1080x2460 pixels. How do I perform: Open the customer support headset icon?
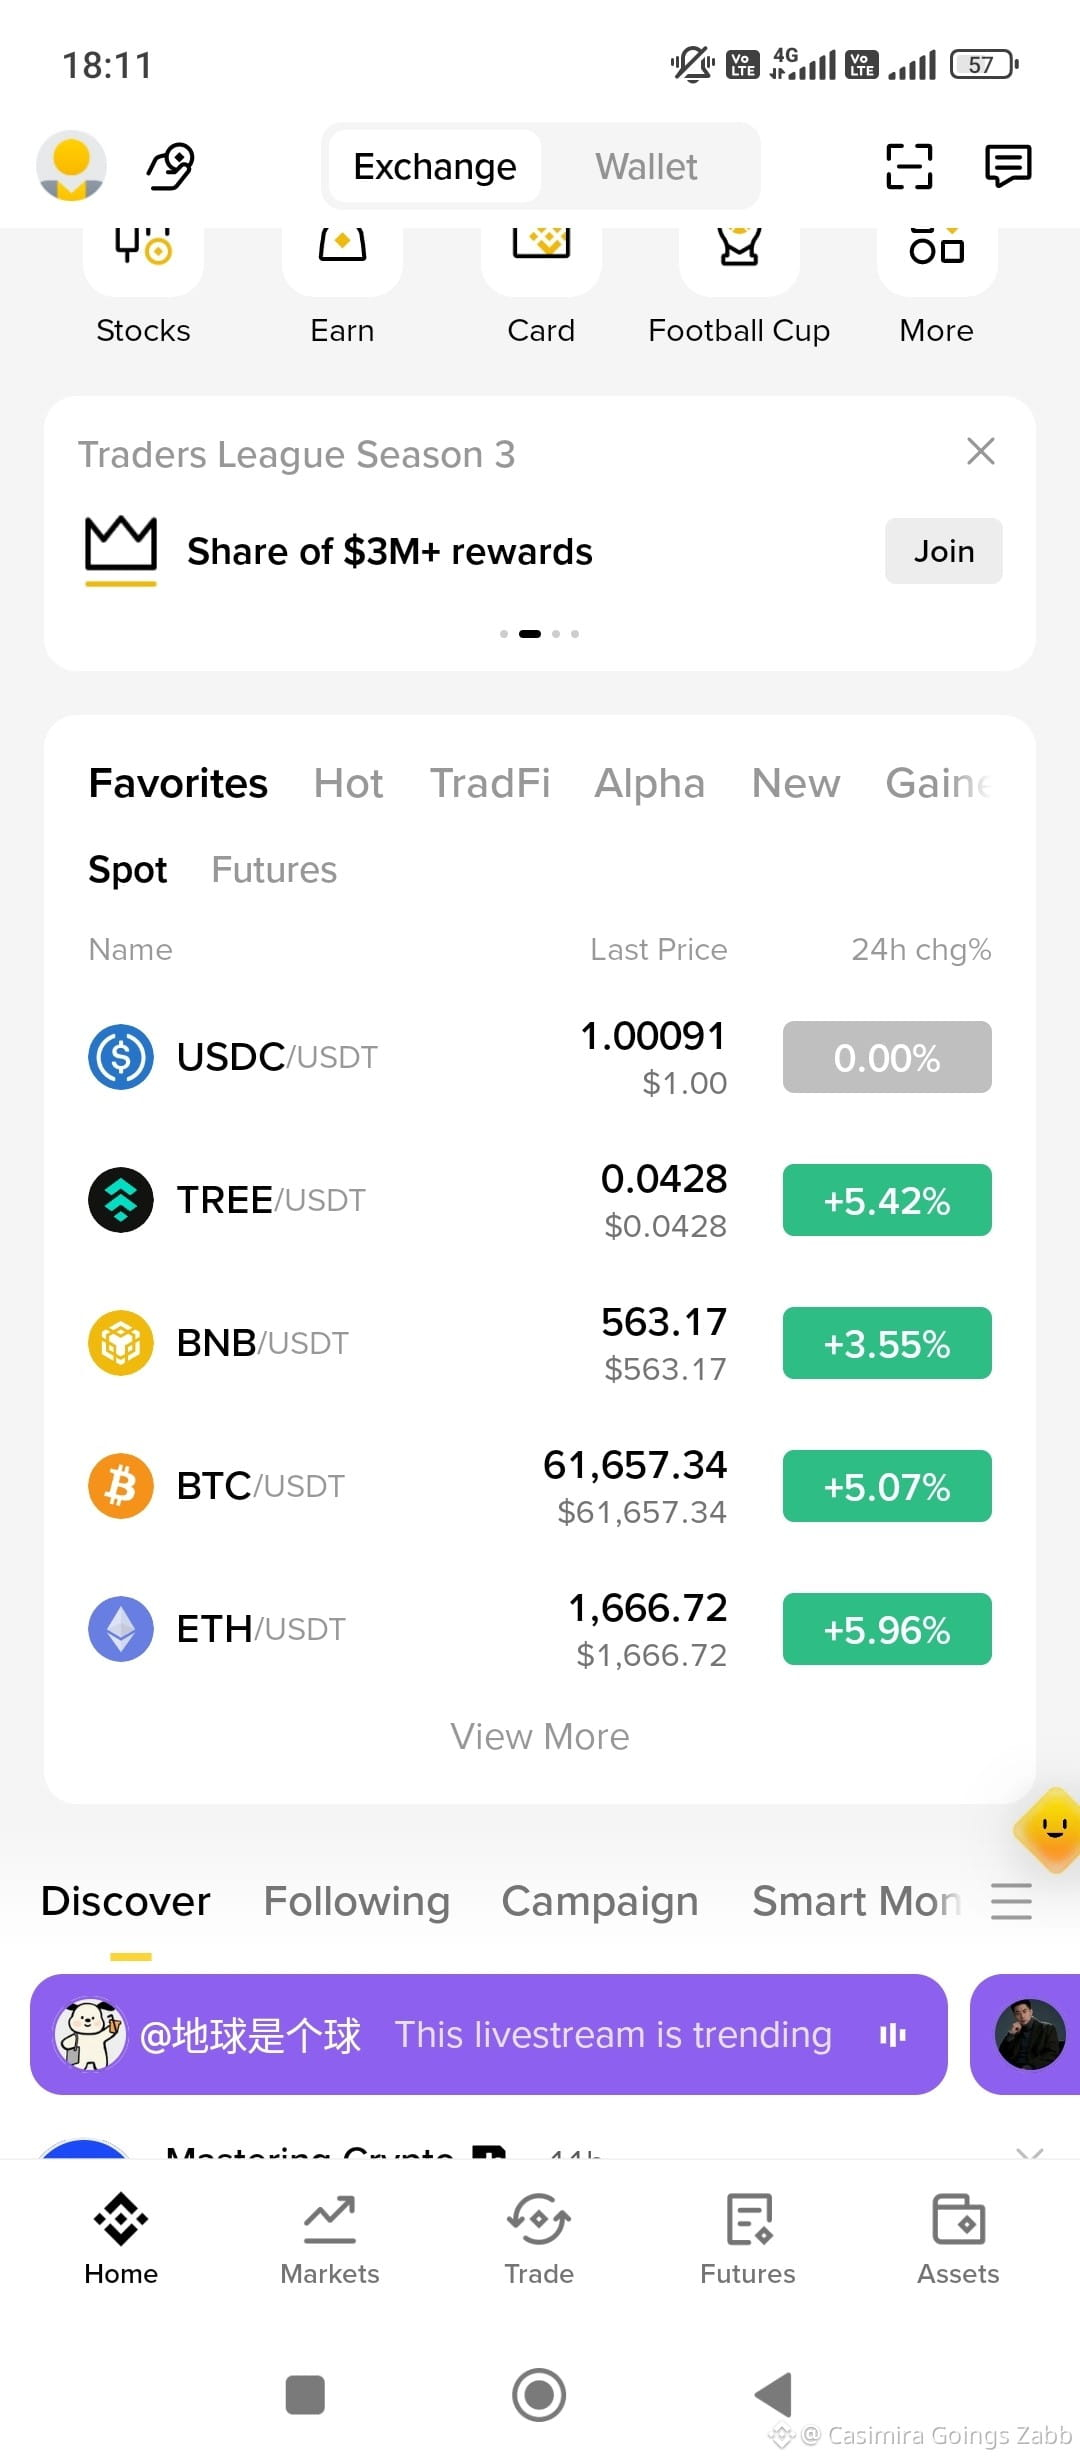coord(171,166)
